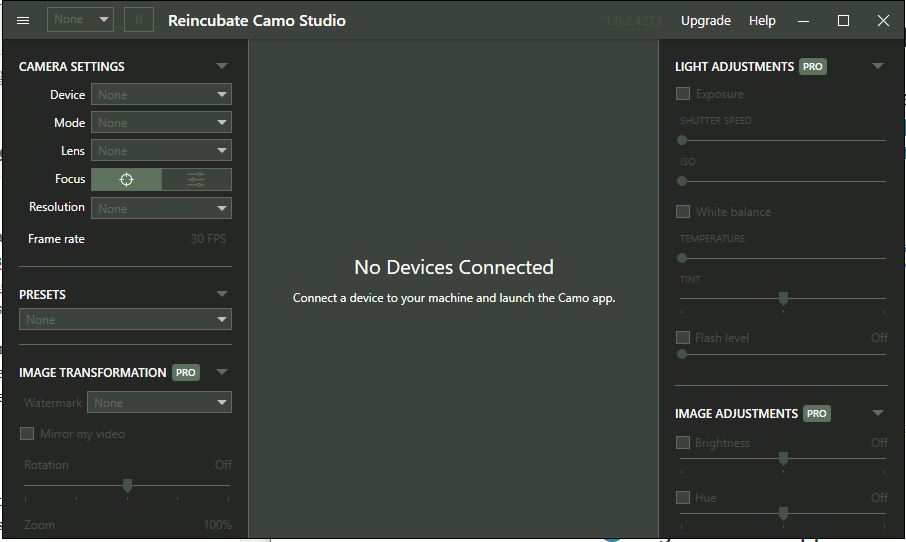Click the Hue slider handle
The image size is (906, 542).
[784, 513]
